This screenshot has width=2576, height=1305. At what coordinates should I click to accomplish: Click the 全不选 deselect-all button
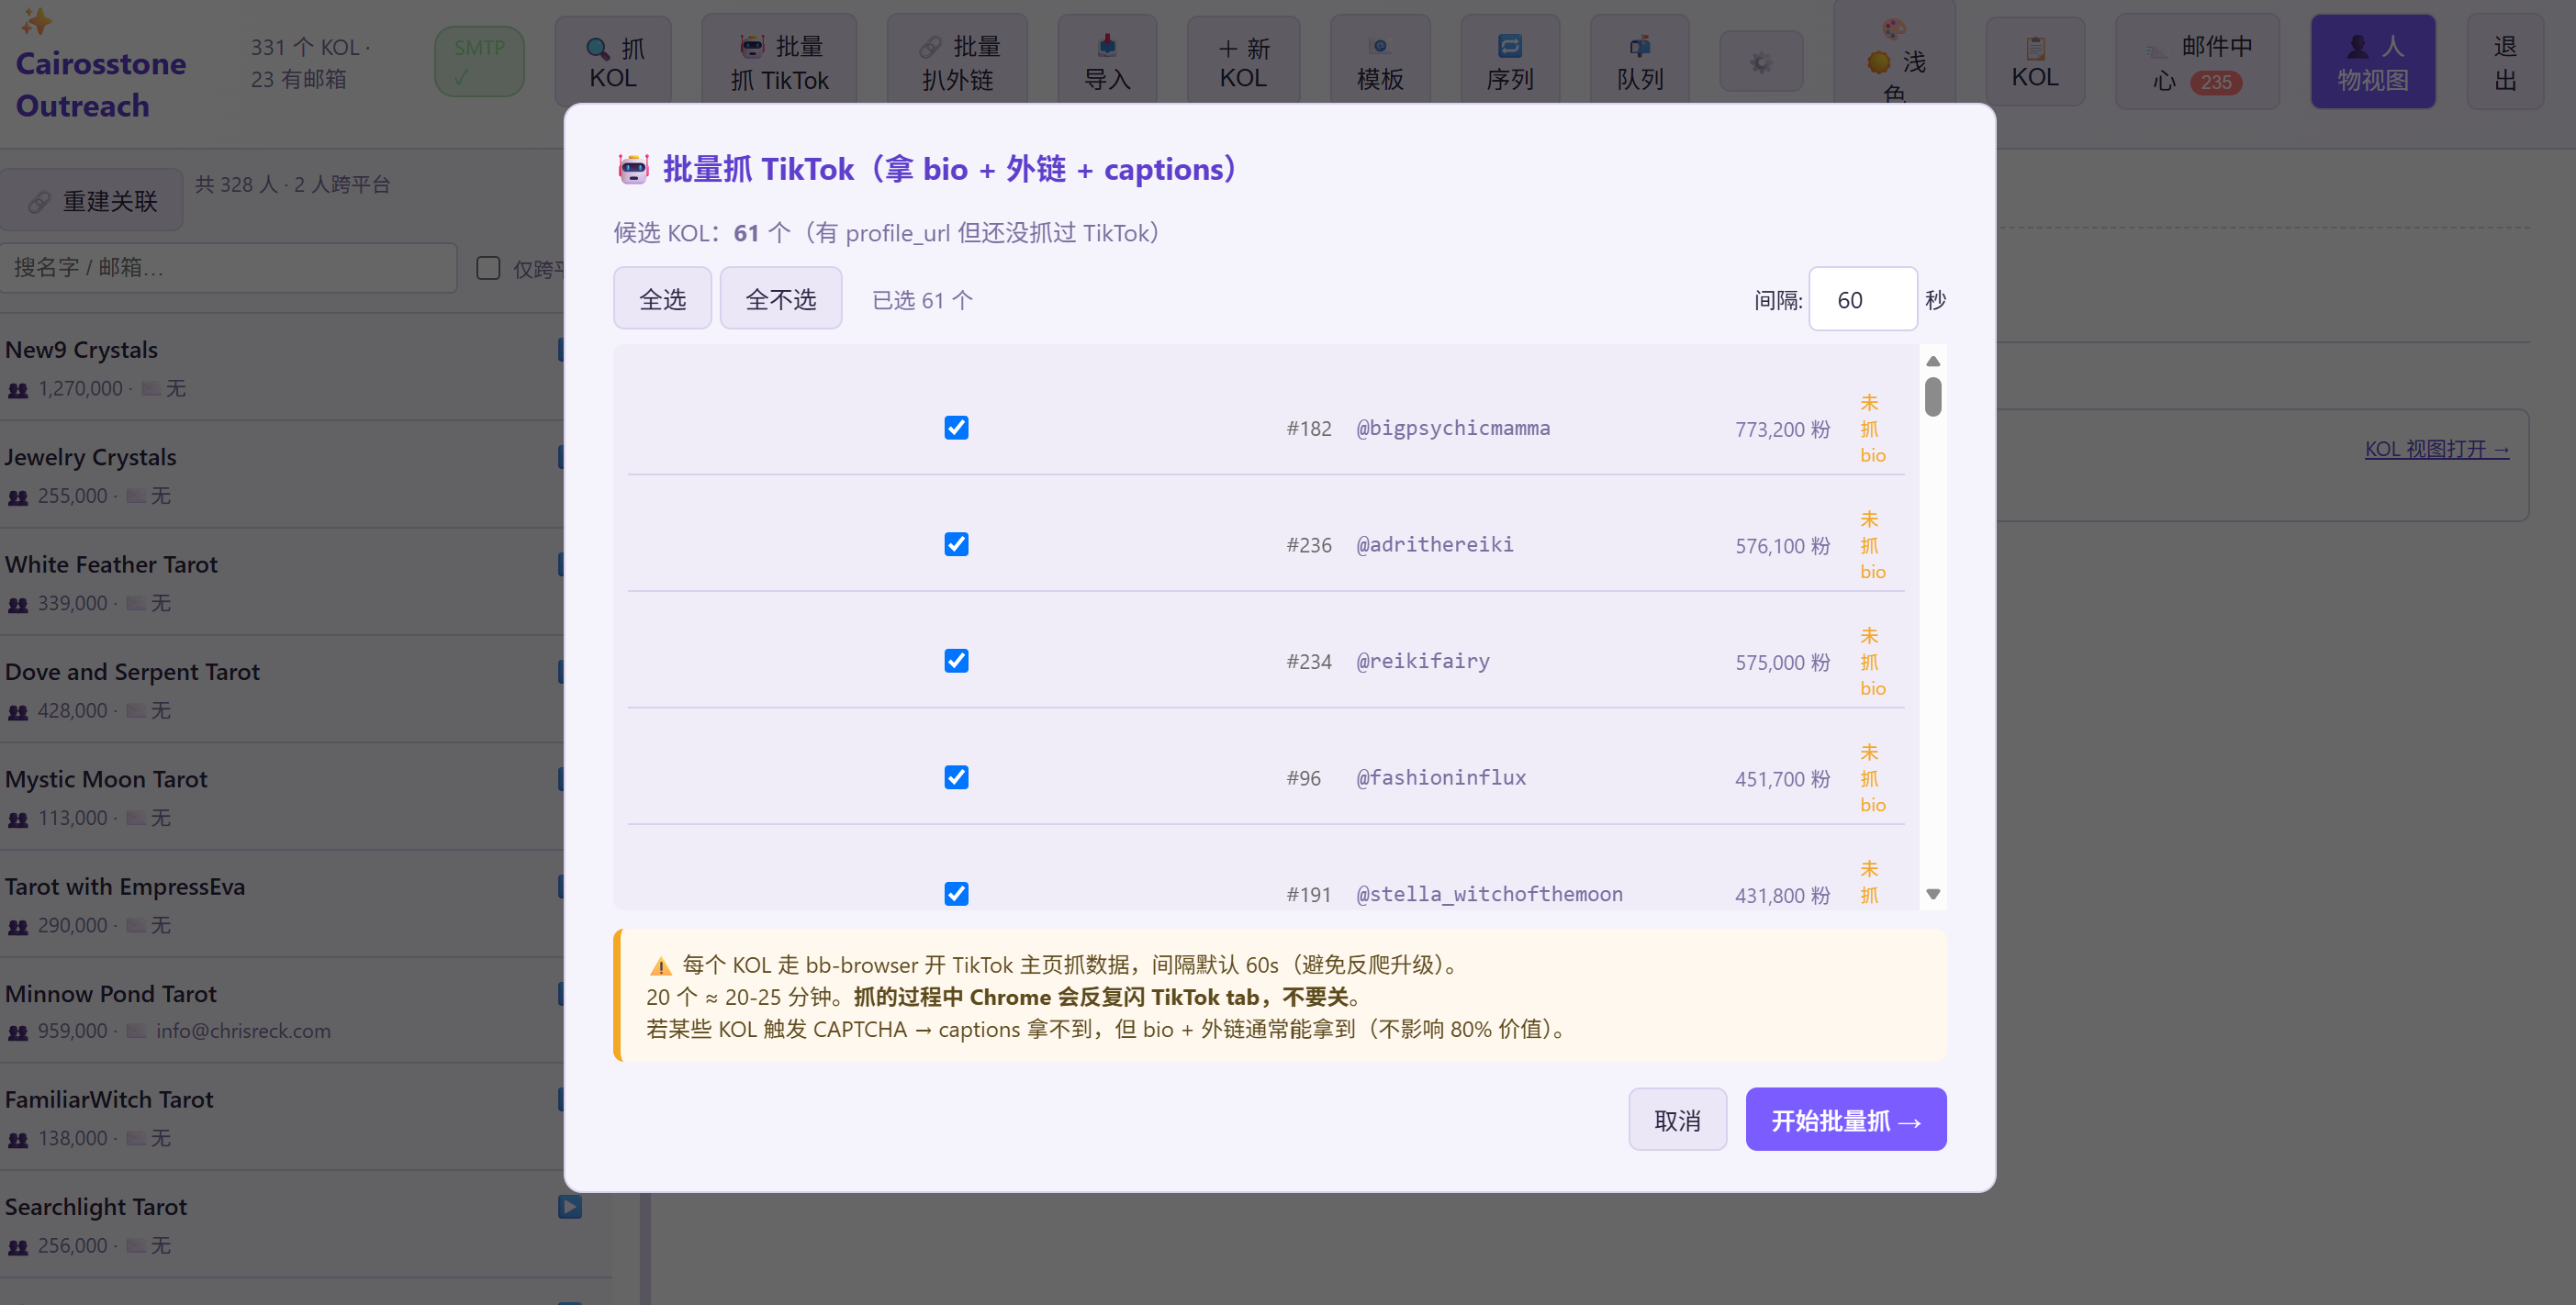(780, 298)
